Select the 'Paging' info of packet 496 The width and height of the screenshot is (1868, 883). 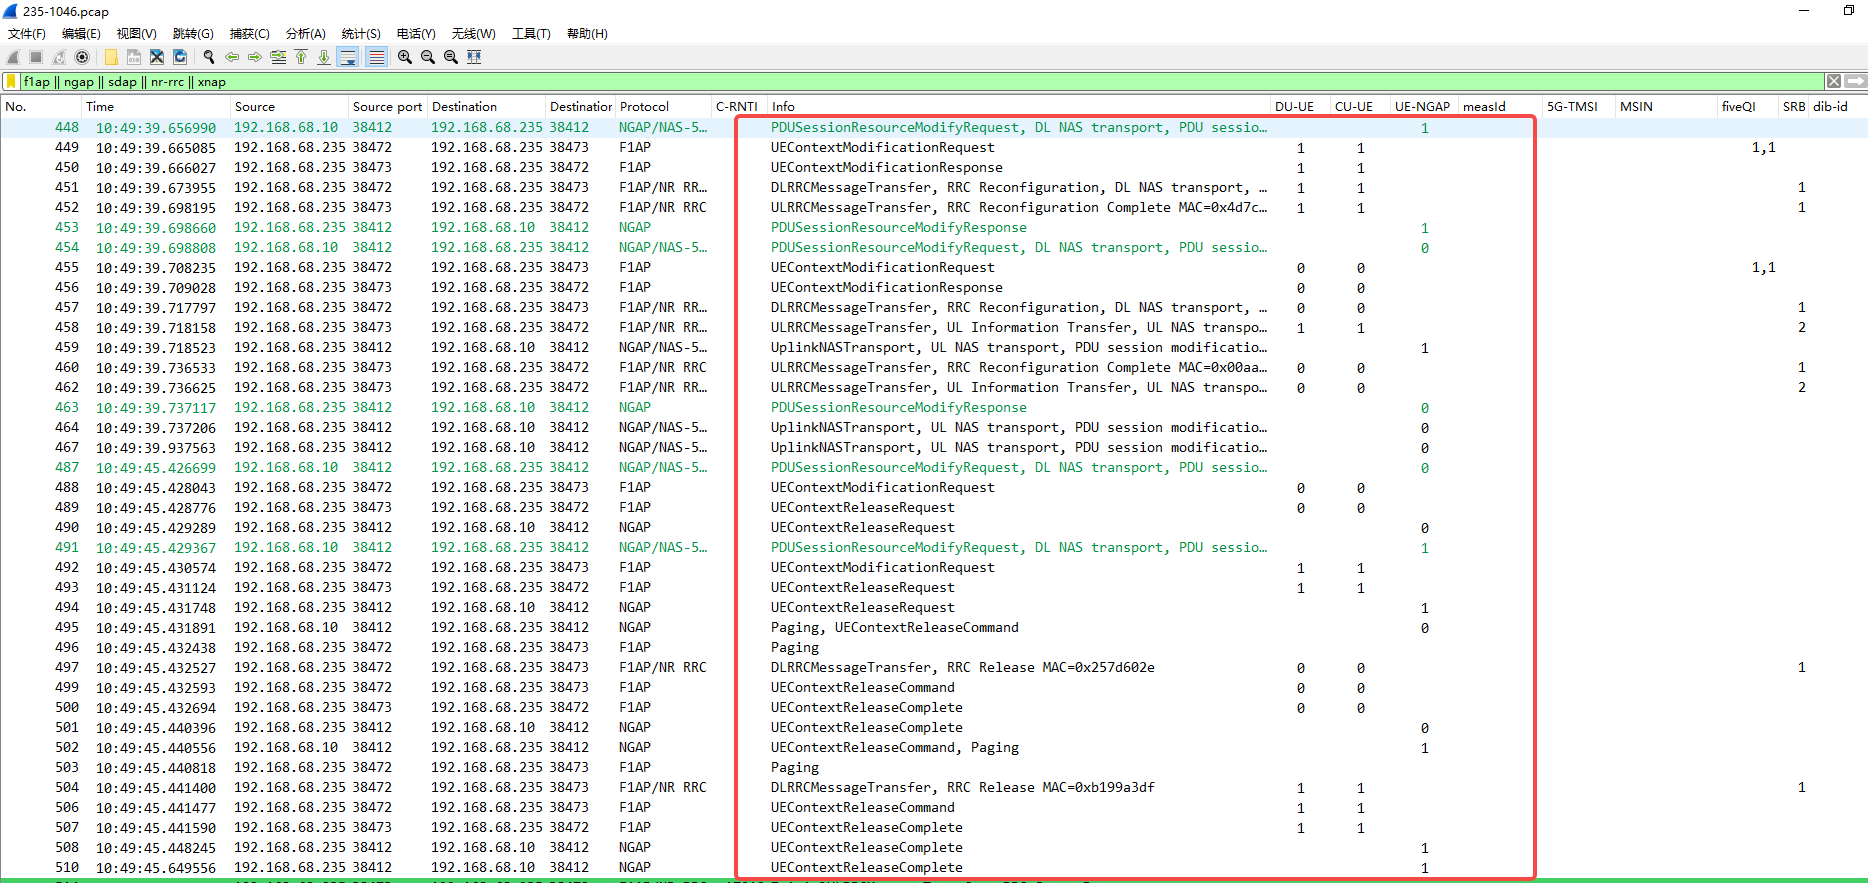795,647
